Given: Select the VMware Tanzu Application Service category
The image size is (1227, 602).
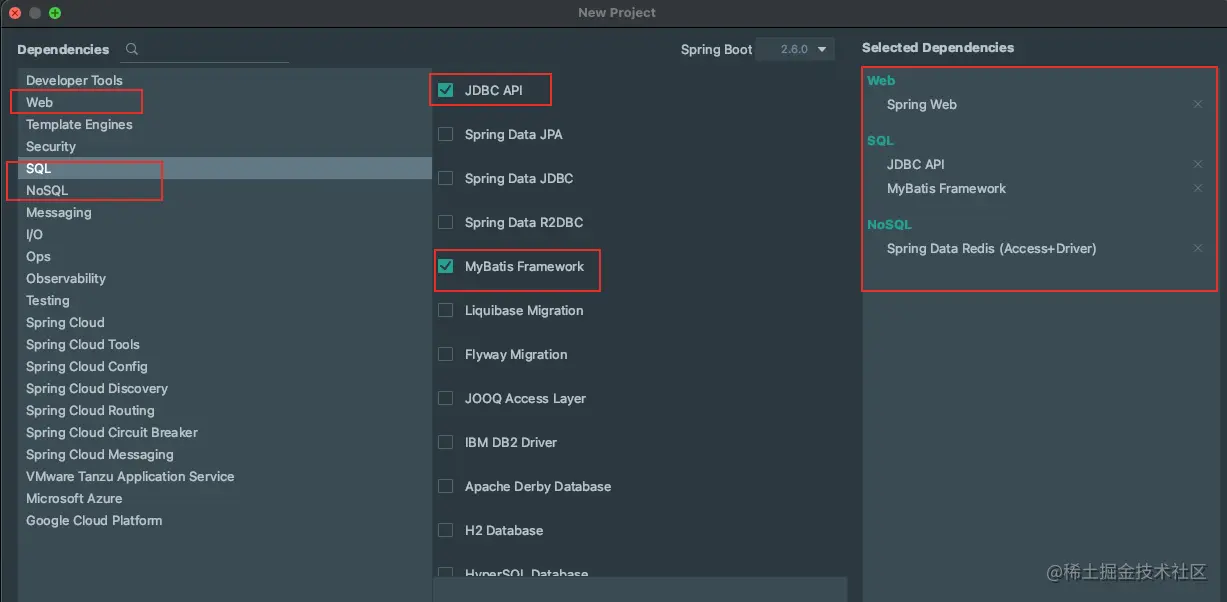Looking at the screenshot, I should click(x=225, y=476).
